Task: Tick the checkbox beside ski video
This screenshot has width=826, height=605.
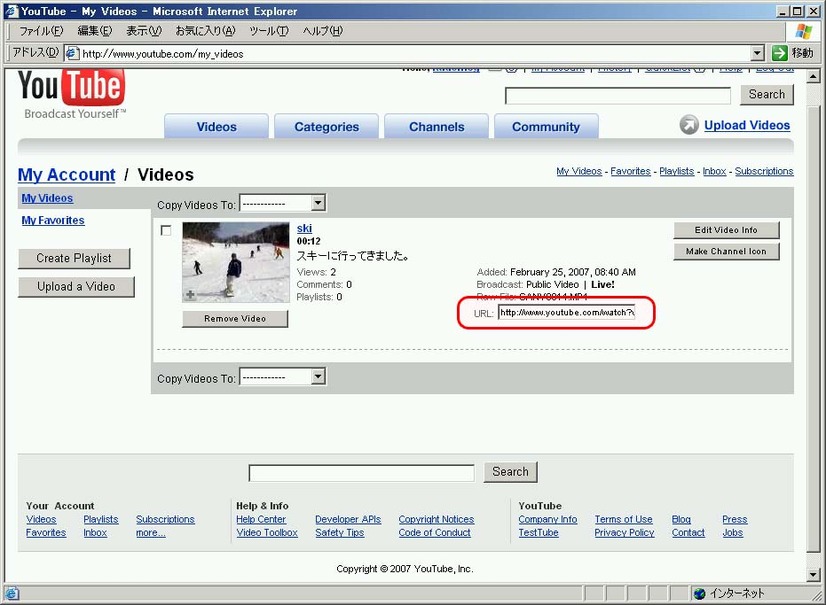Action: [x=166, y=230]
